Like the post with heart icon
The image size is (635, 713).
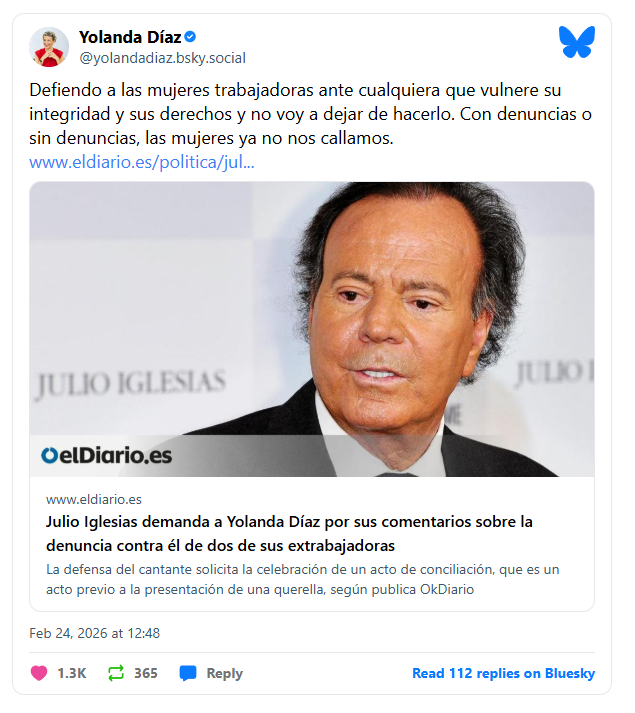click(39, 673)
